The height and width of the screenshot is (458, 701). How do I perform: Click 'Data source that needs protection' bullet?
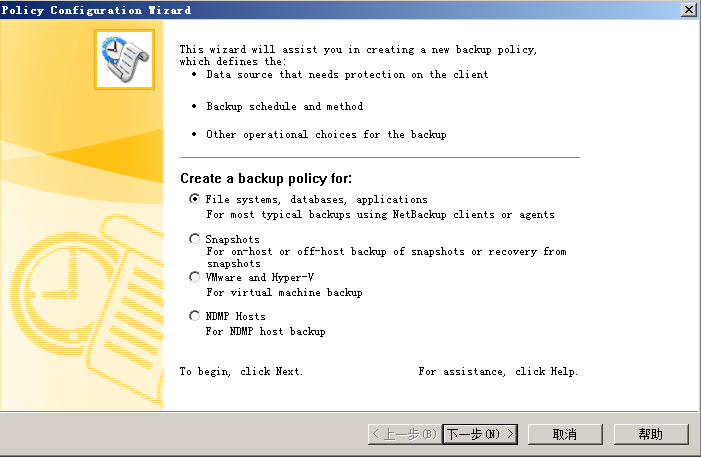347,74
